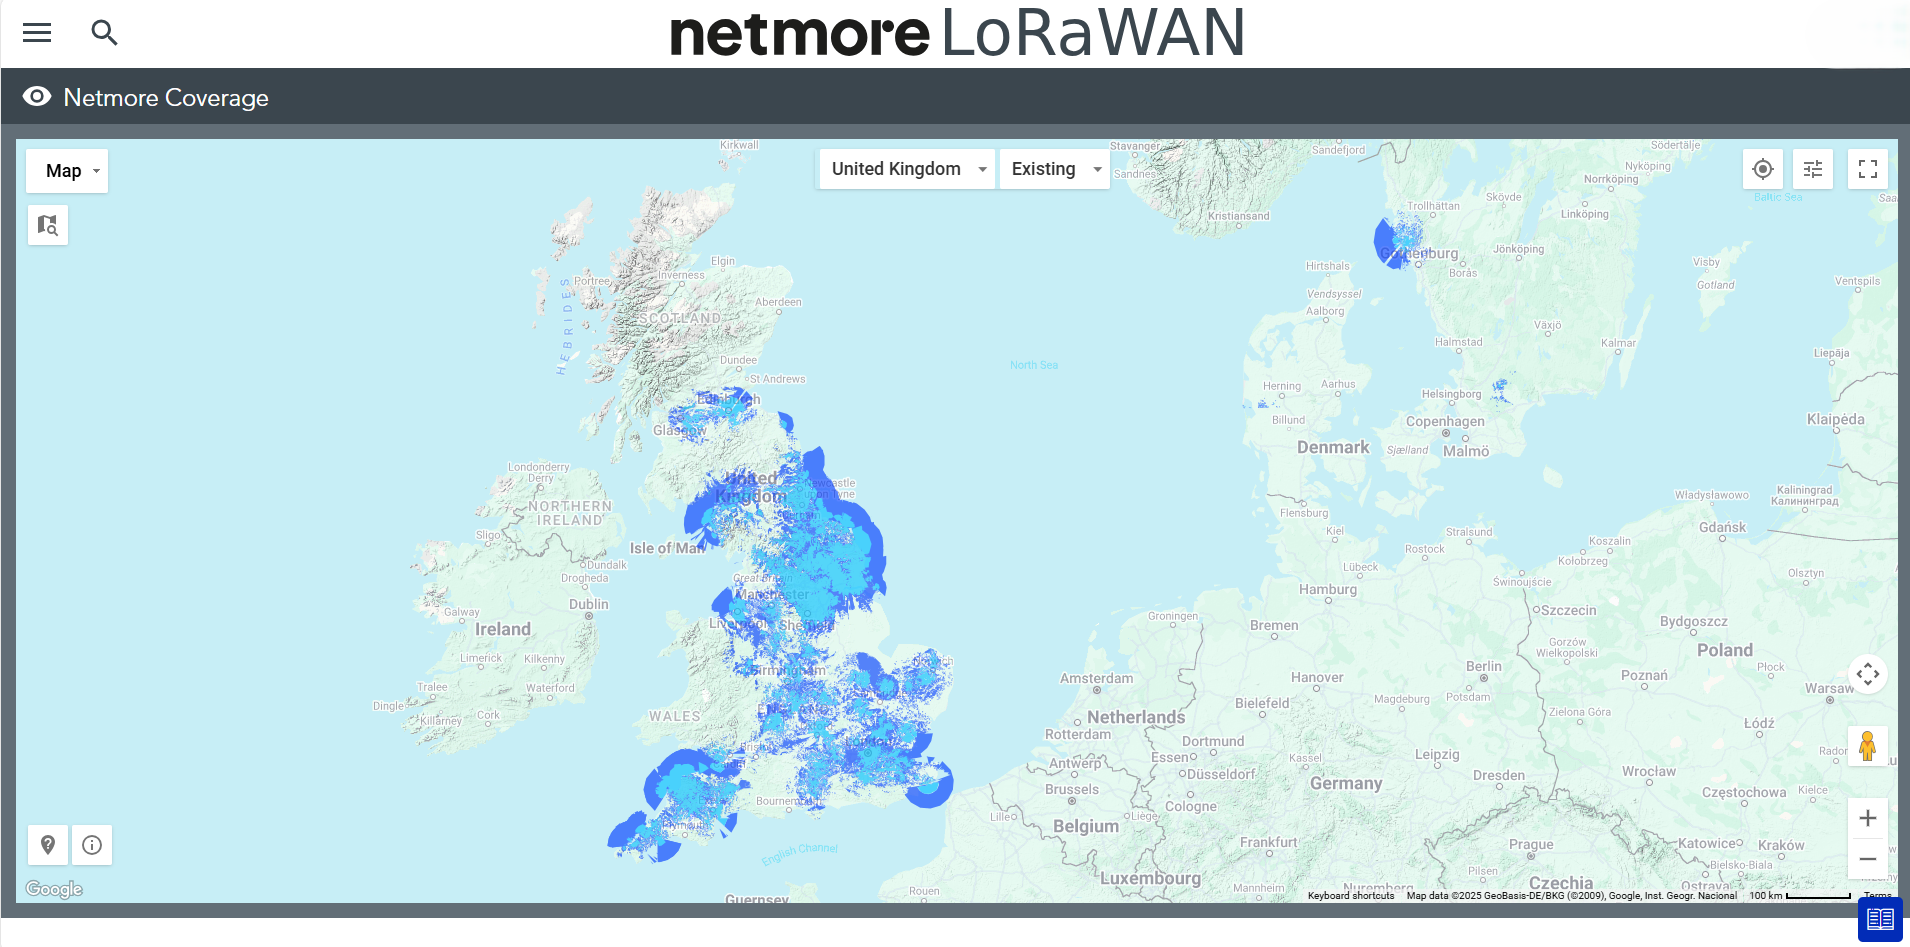Zoom out on the map

pos(1867,859)
